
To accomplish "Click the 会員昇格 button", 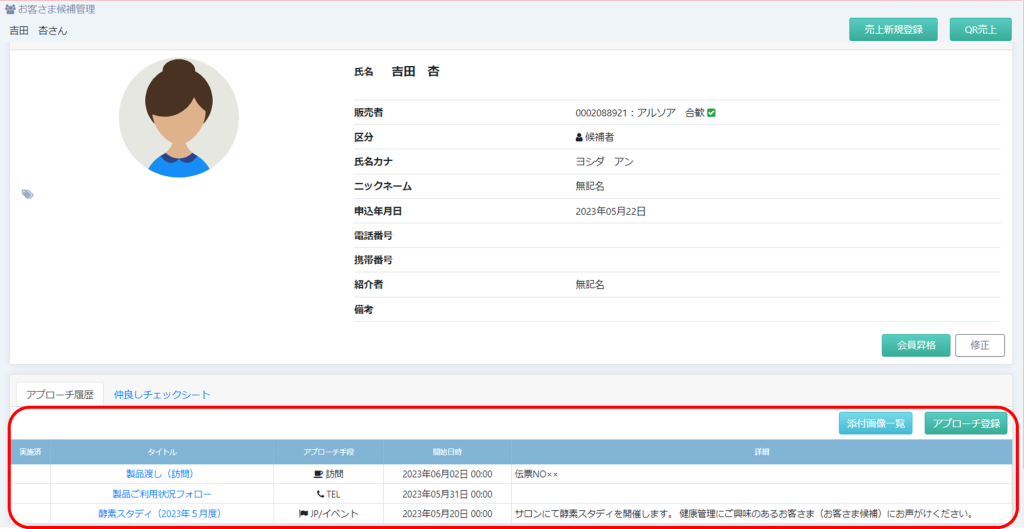I will 916,345.
